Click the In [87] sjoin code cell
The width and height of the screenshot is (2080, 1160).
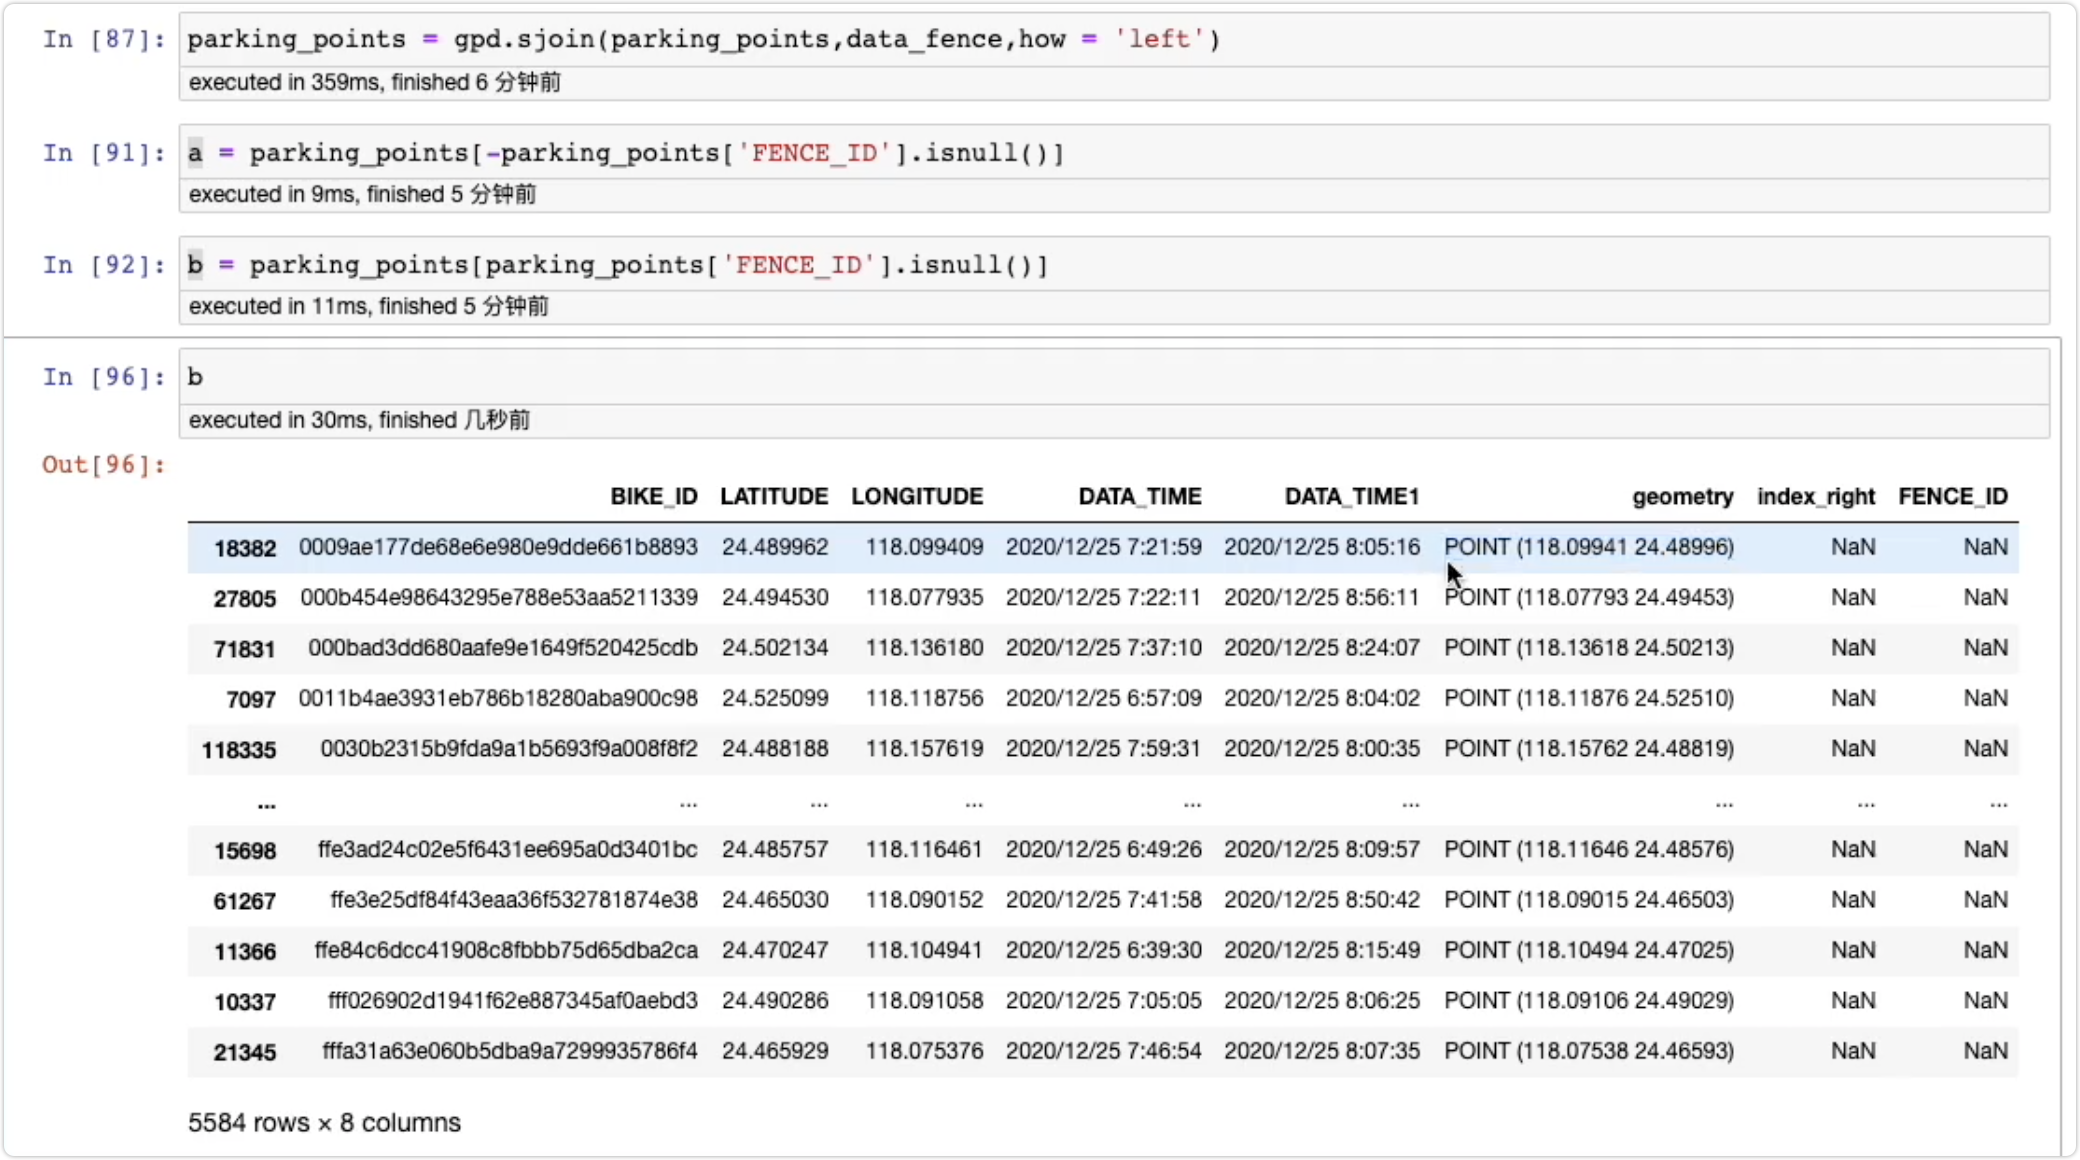point(1114,40)
